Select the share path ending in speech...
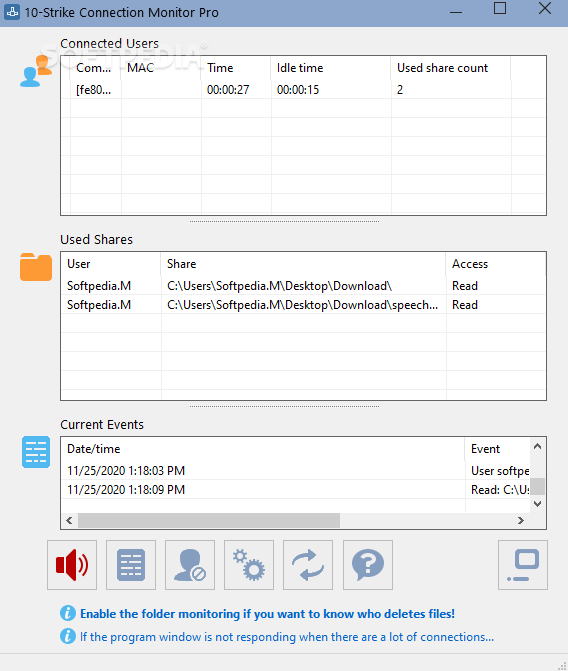The image size is (568, 671). coord(303,305)
